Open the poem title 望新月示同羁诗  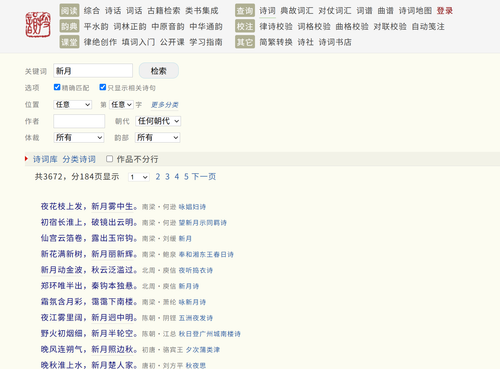point(203,223)
